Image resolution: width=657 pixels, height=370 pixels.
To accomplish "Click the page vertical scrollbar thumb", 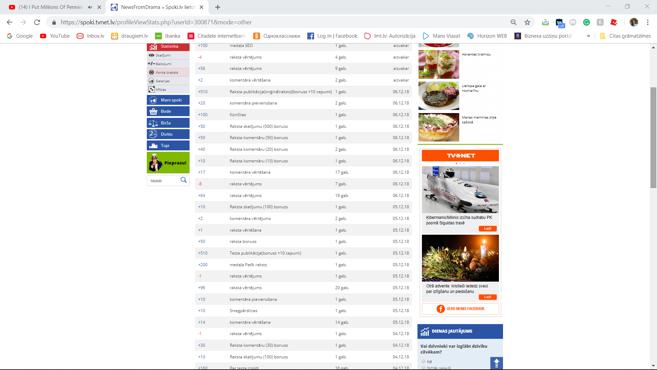I will pyautogui.click(x=653, y=137).
